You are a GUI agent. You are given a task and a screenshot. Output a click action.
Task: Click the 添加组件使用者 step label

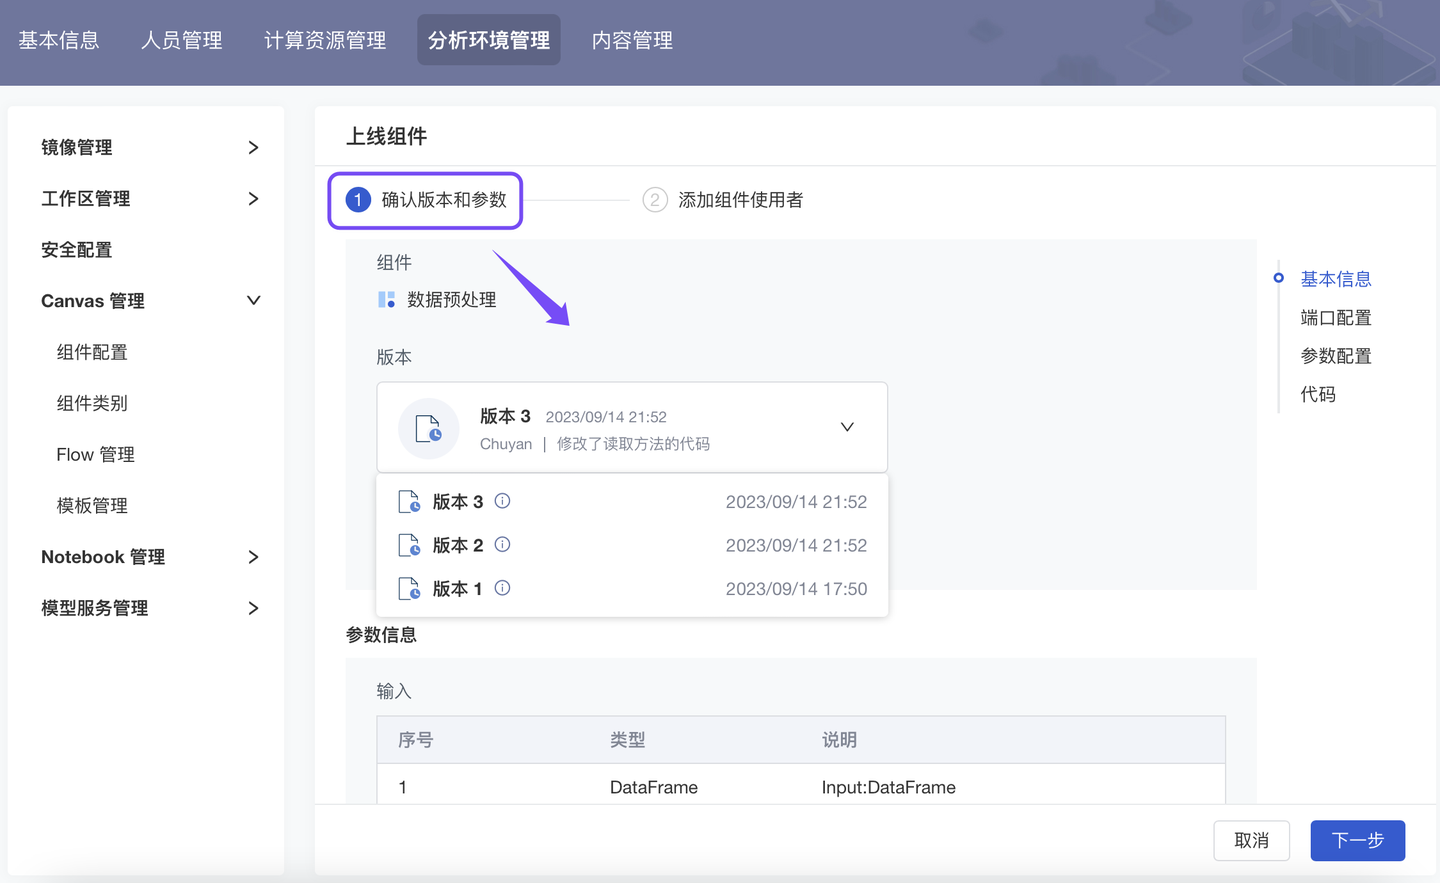(x=741, y=200)
